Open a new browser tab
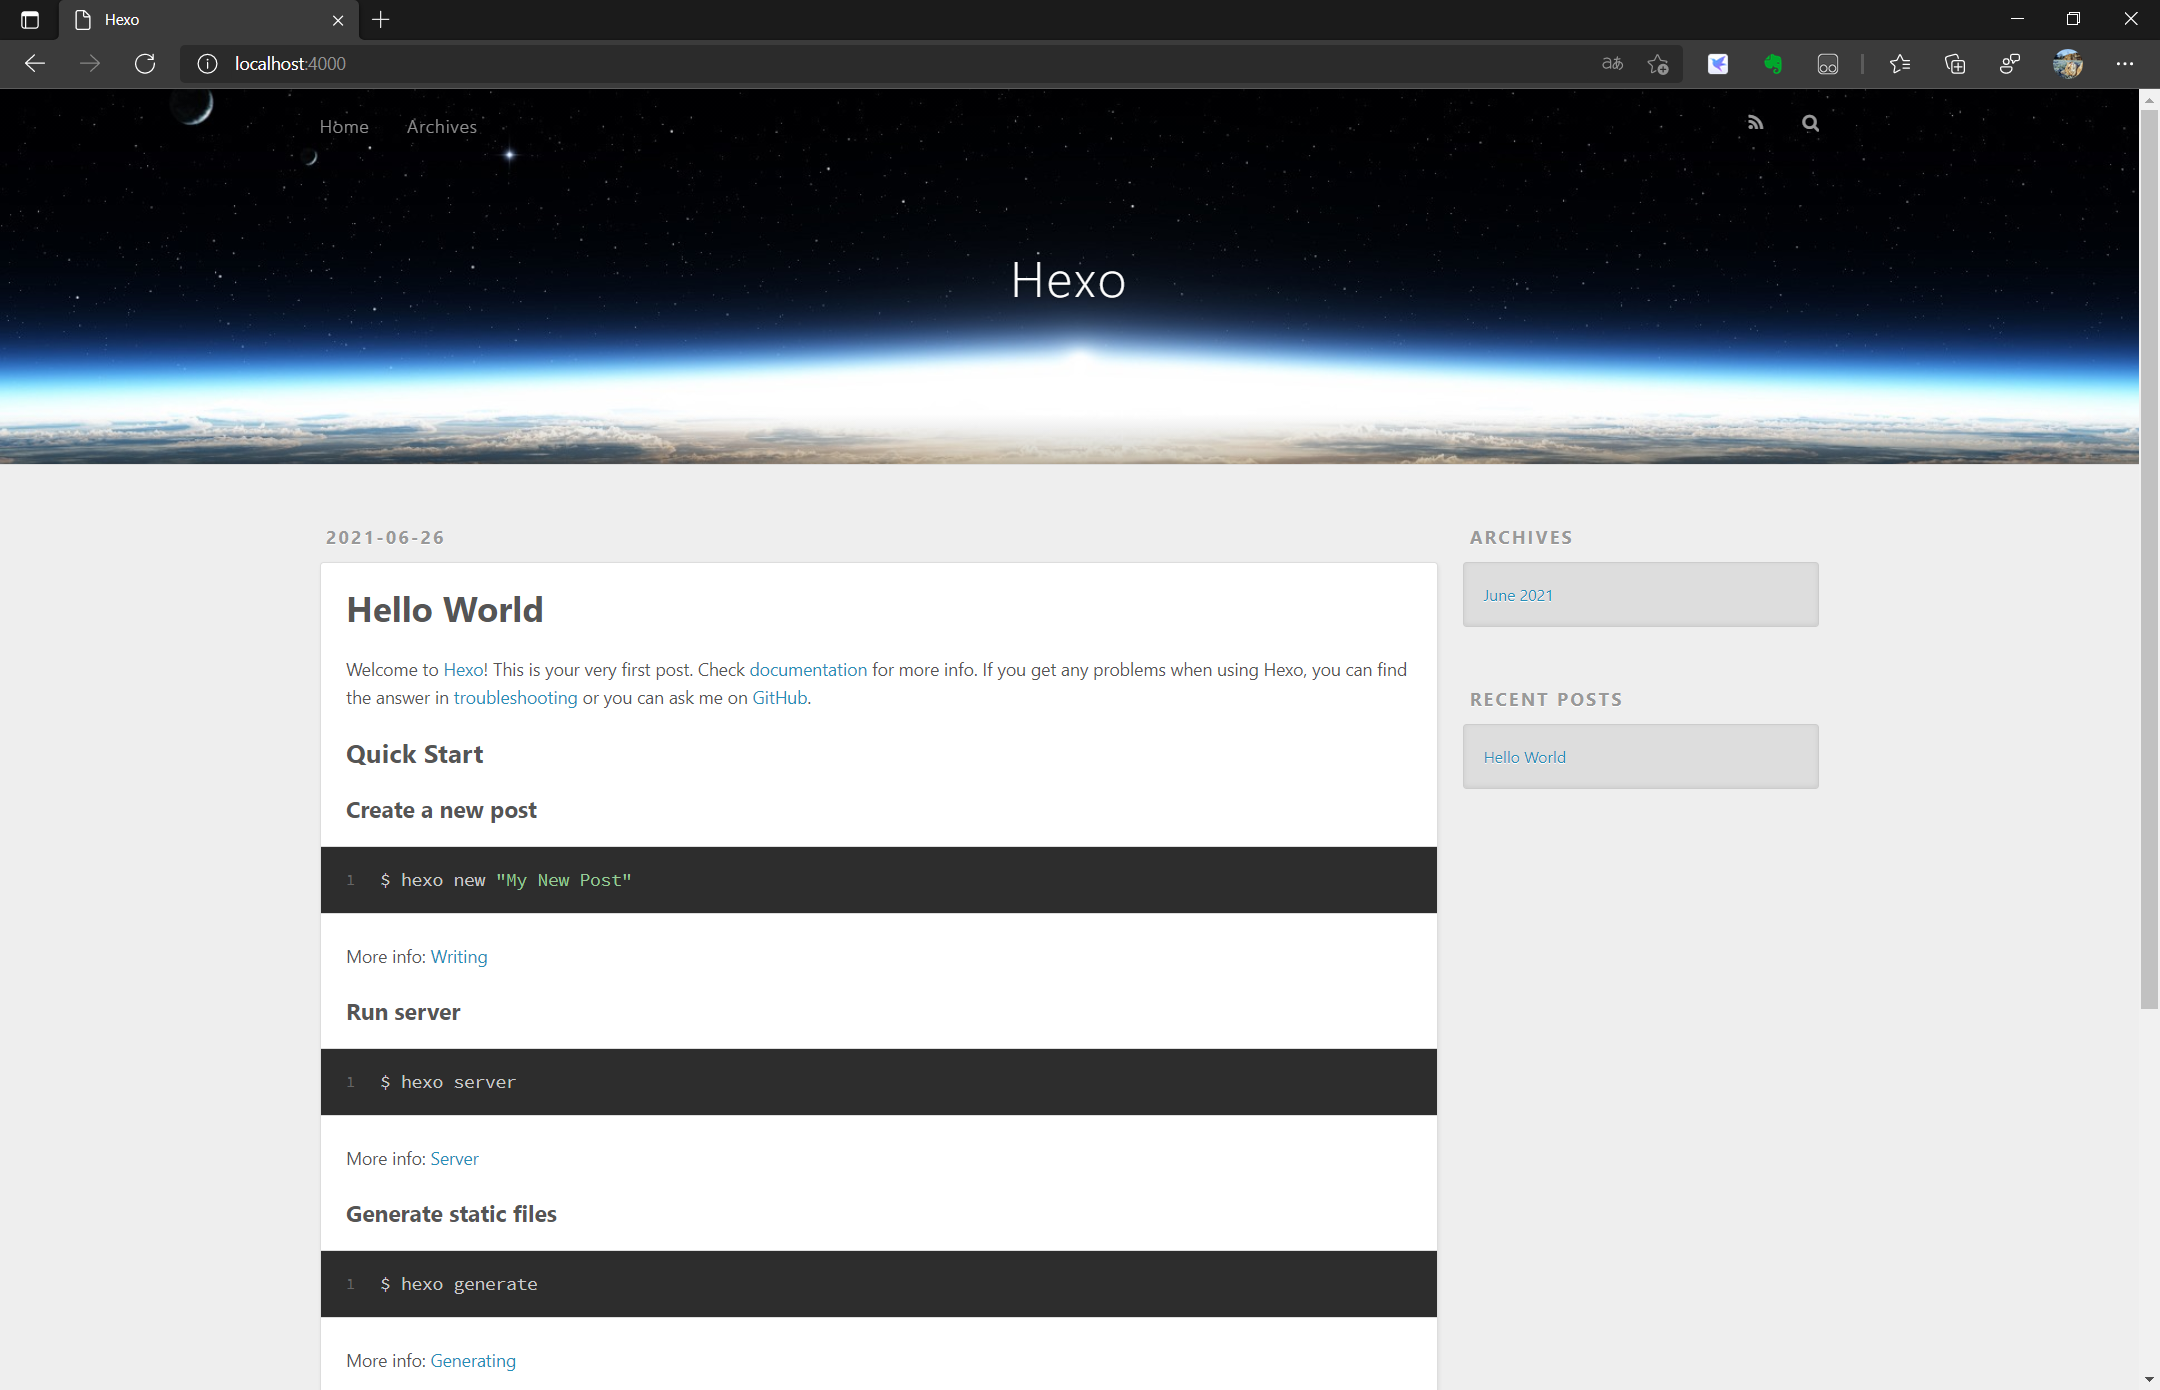2160x1390 pixels. pyautogui.click(x=381, y=20)
